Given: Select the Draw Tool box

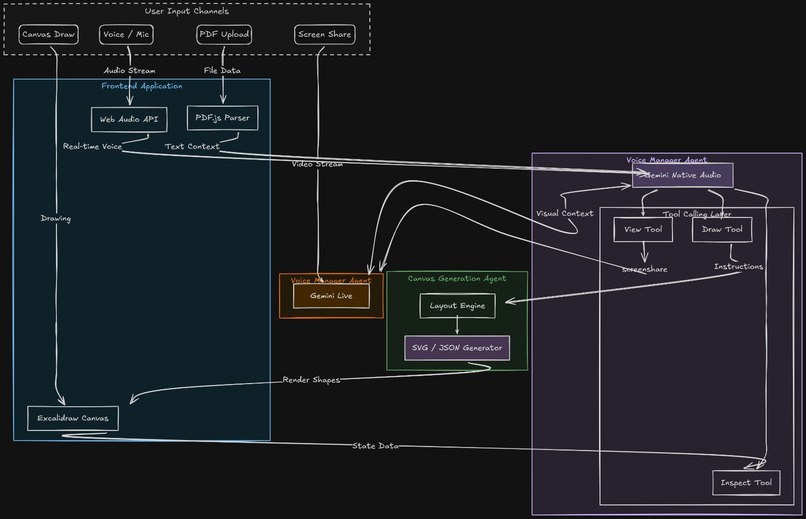Looking at the screenshot, I should (722, 230).
